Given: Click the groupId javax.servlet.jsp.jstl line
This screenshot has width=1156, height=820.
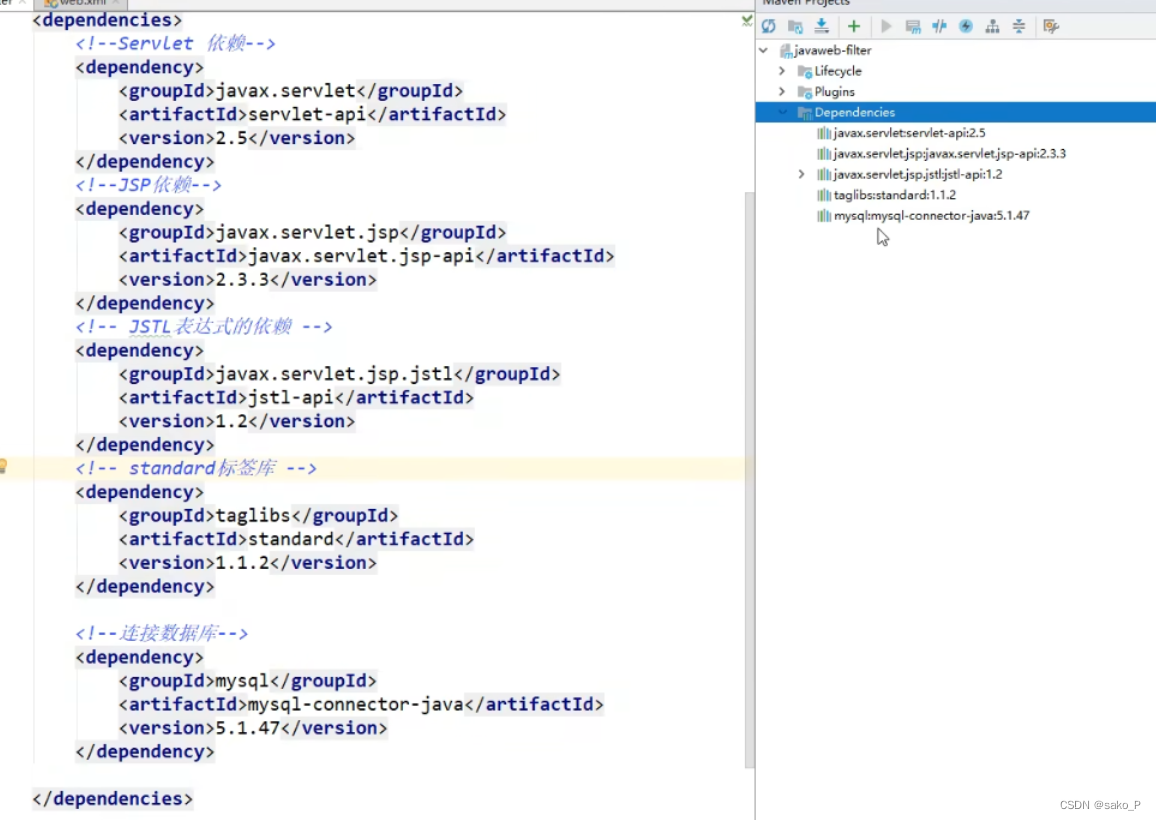Looking at the screenshot, I should point(340,374).
